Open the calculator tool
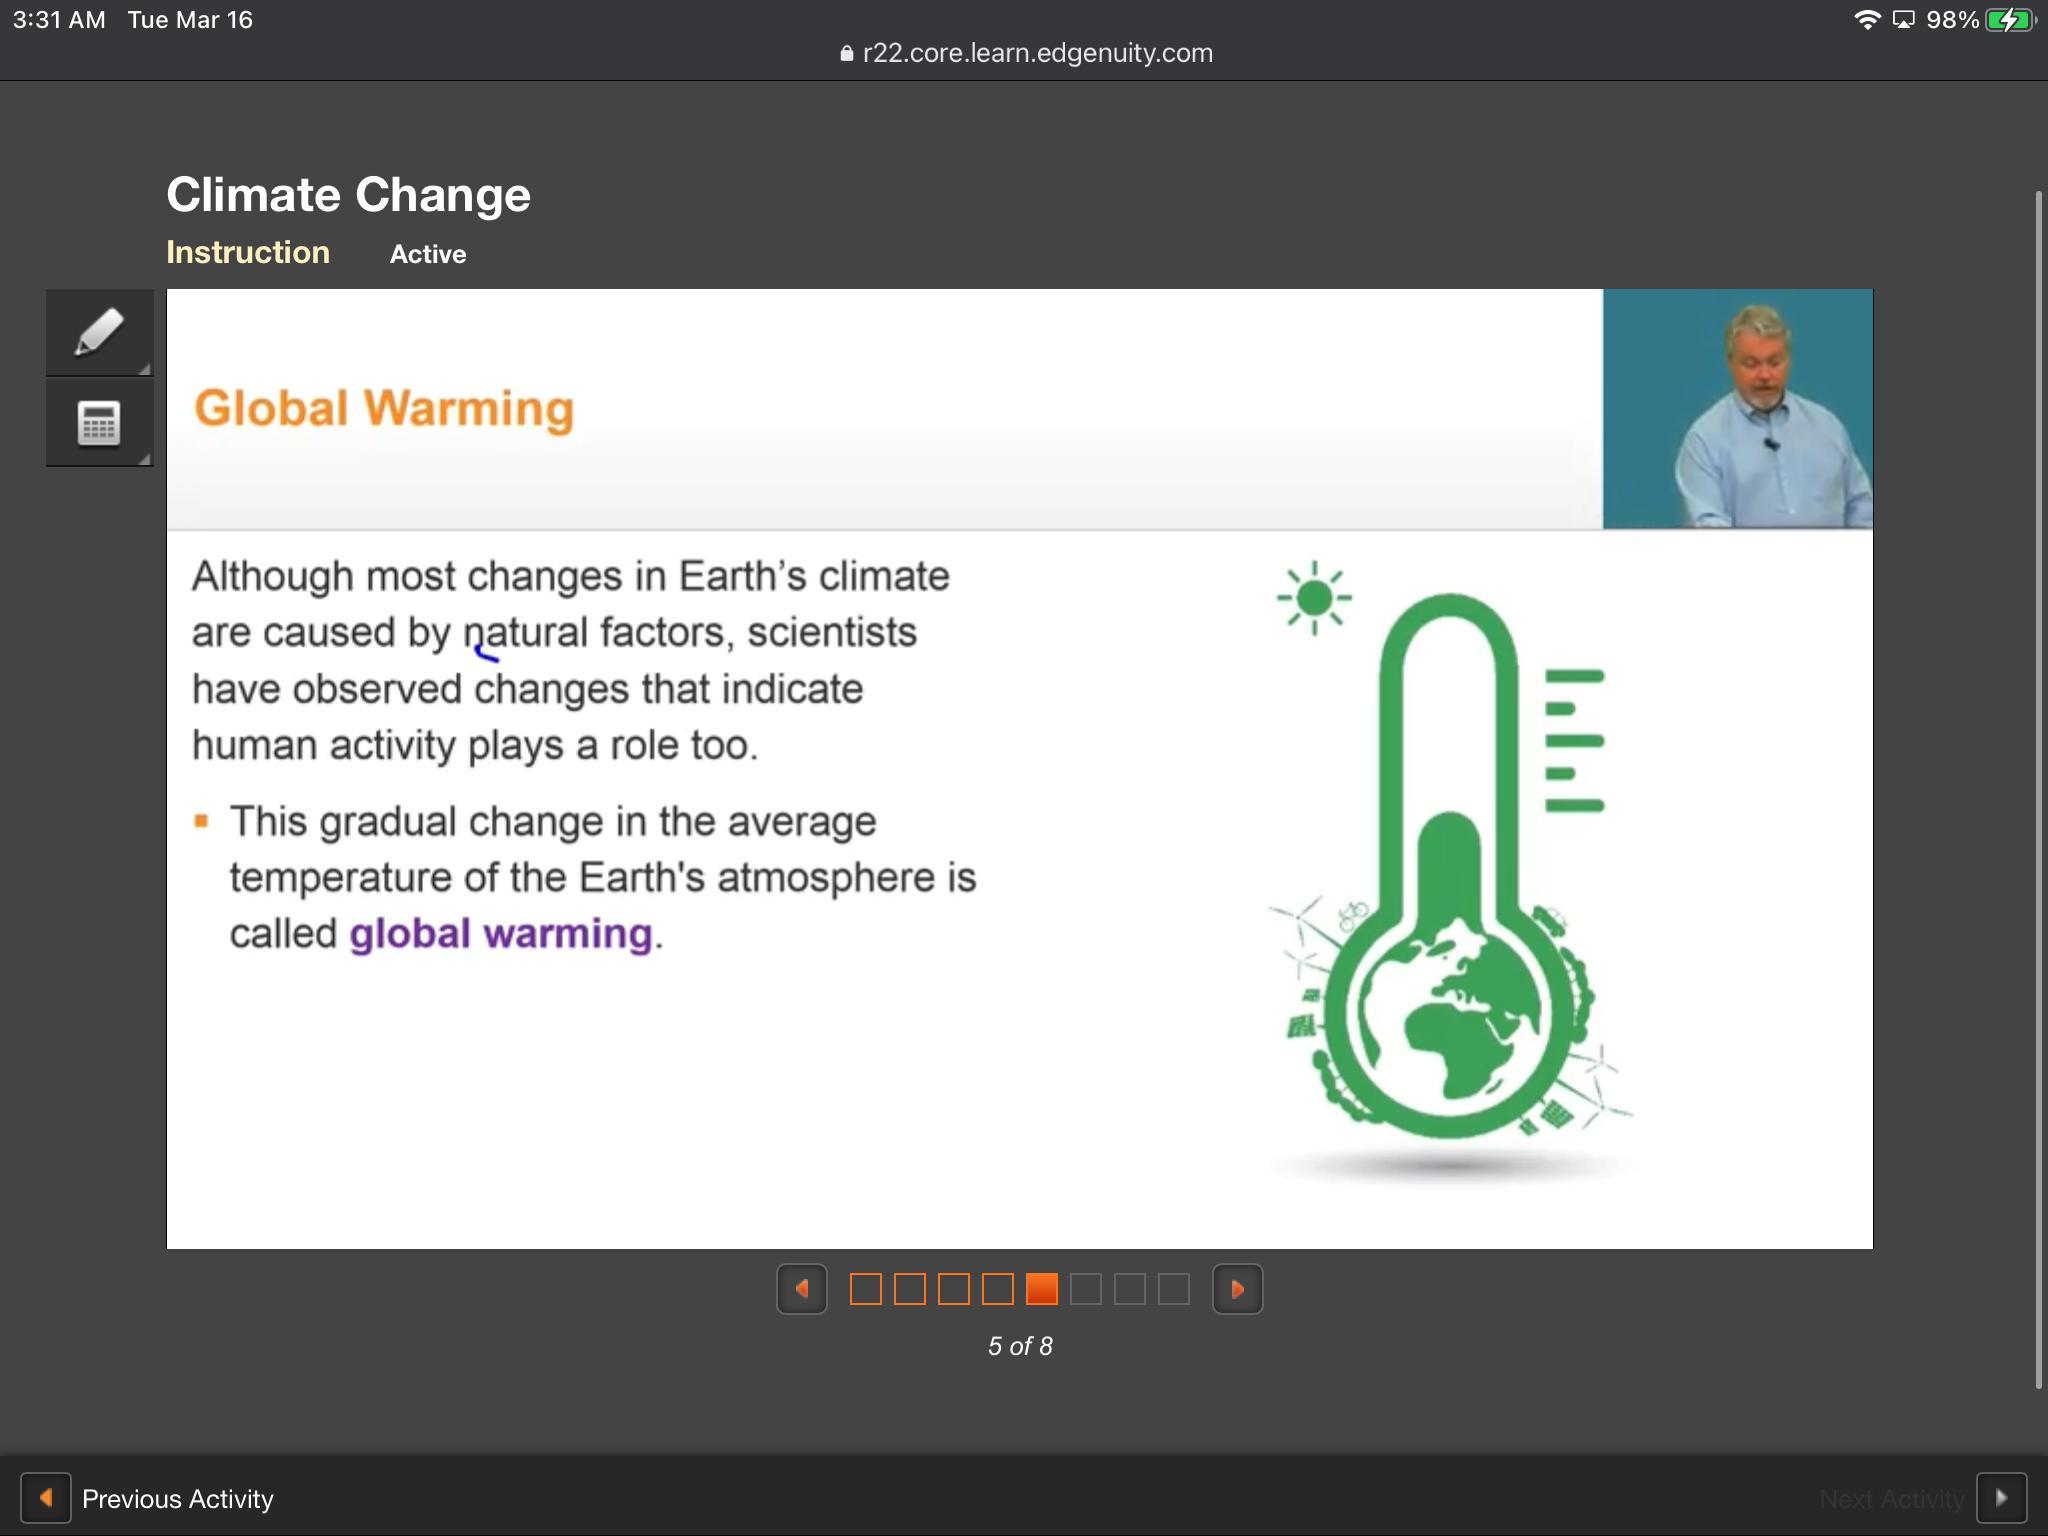Image resolution: width=2048 pixels, height=1536 pixels. 99,423
